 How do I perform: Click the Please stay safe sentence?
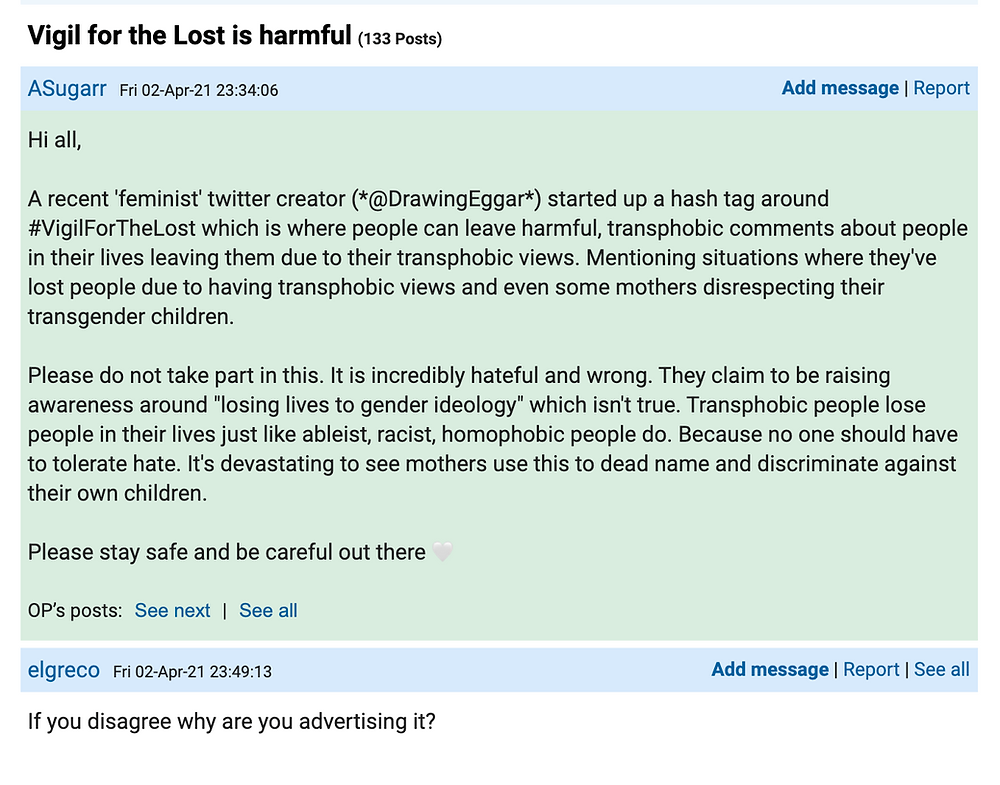point(226,552)
